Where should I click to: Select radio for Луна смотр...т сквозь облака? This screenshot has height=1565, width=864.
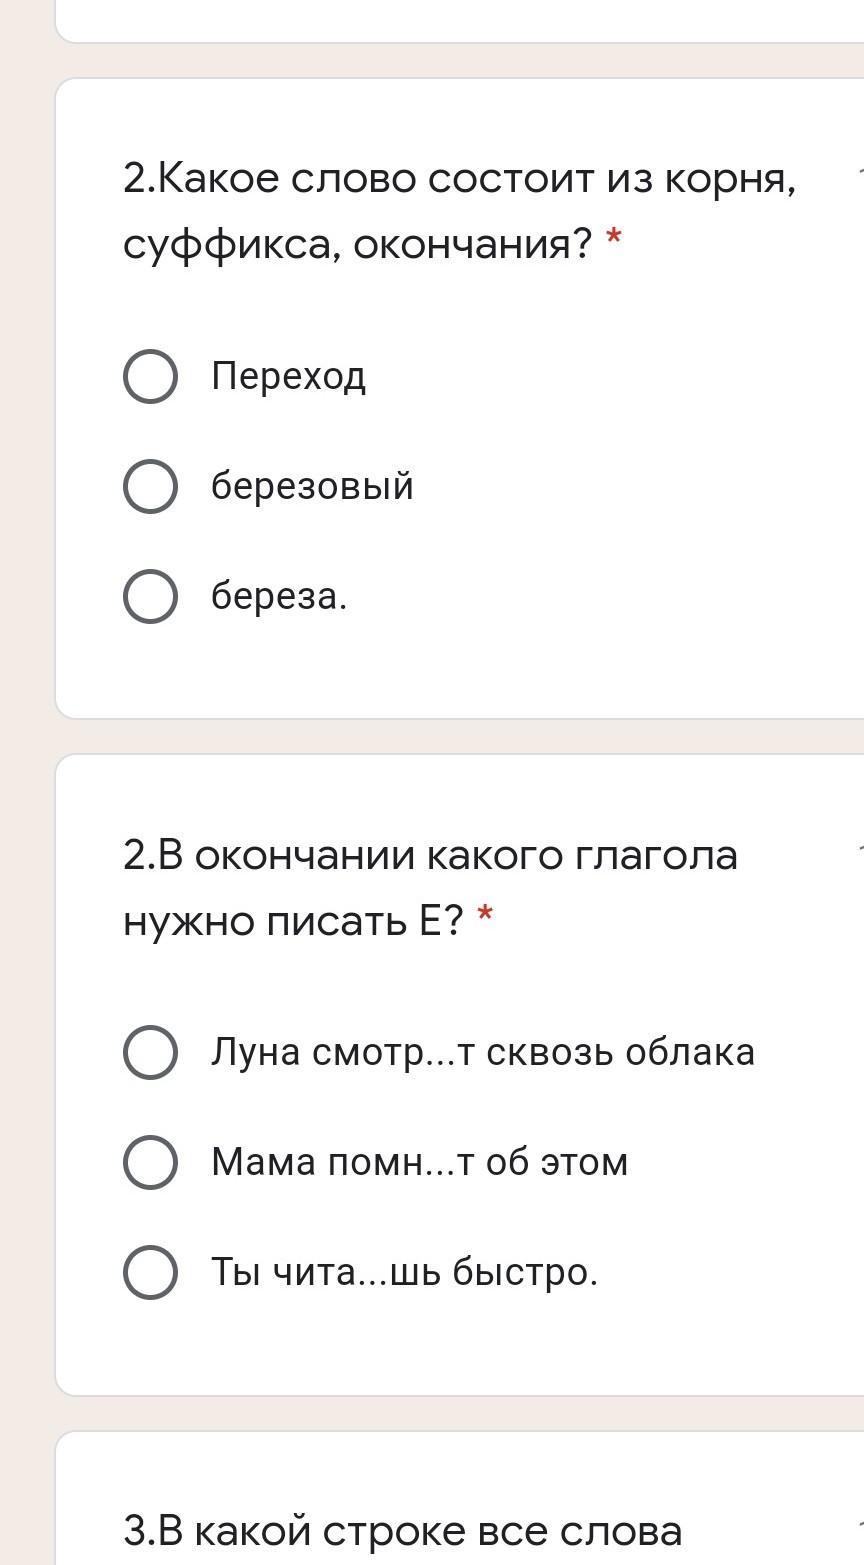click(151, 1052)
